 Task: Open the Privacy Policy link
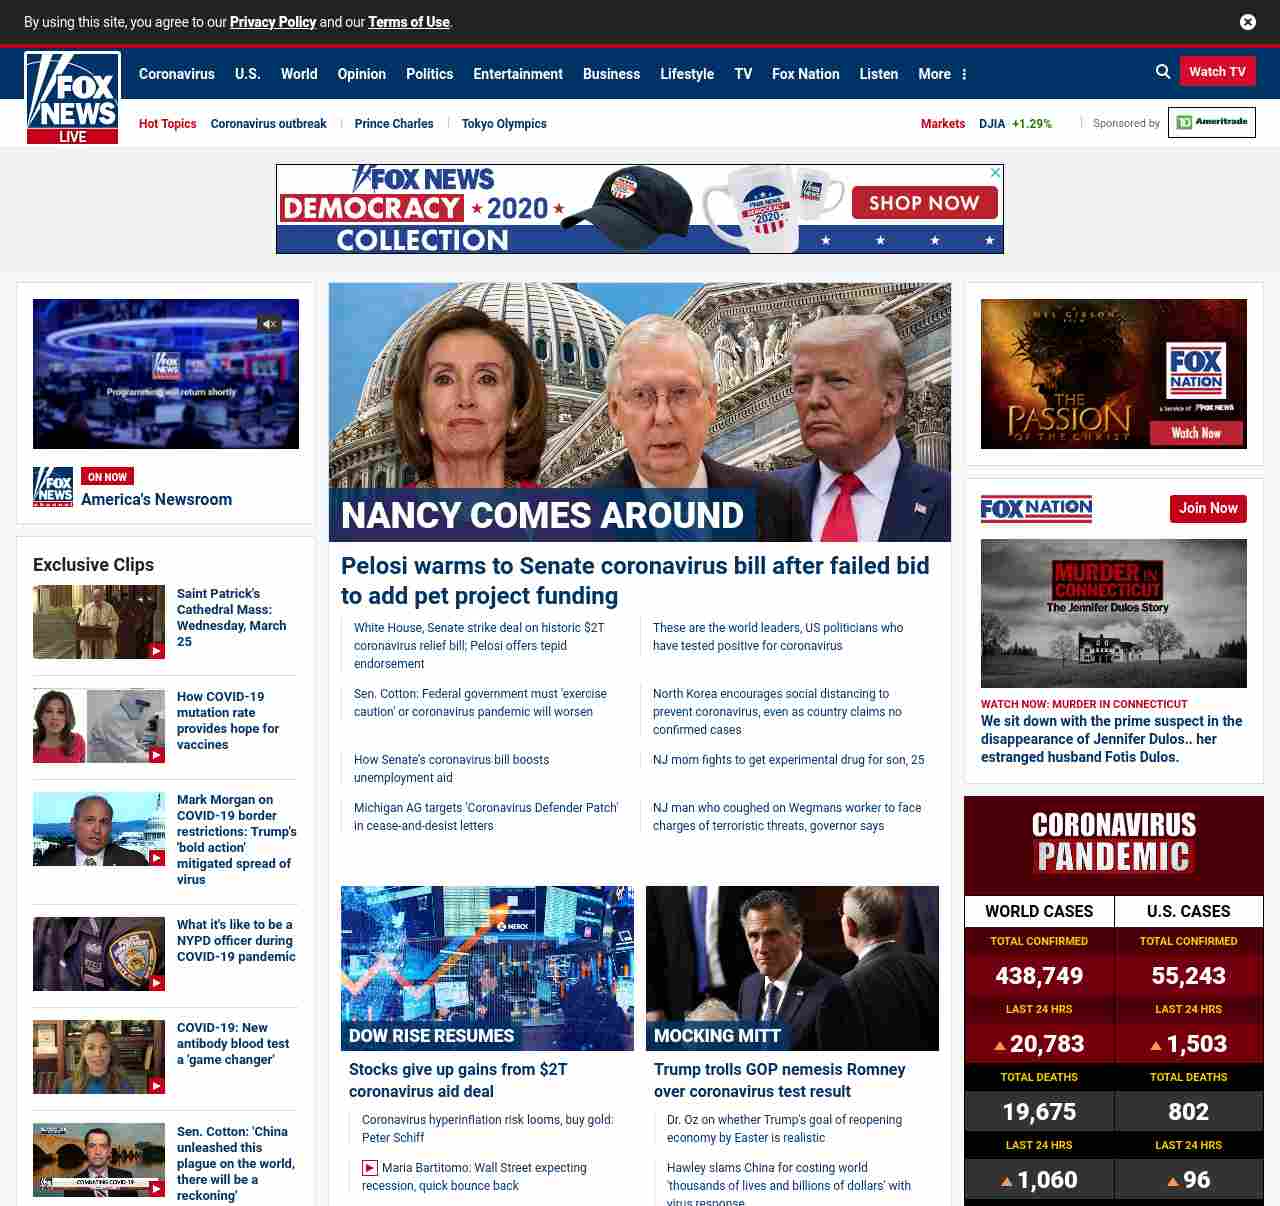tap(273, 22)
